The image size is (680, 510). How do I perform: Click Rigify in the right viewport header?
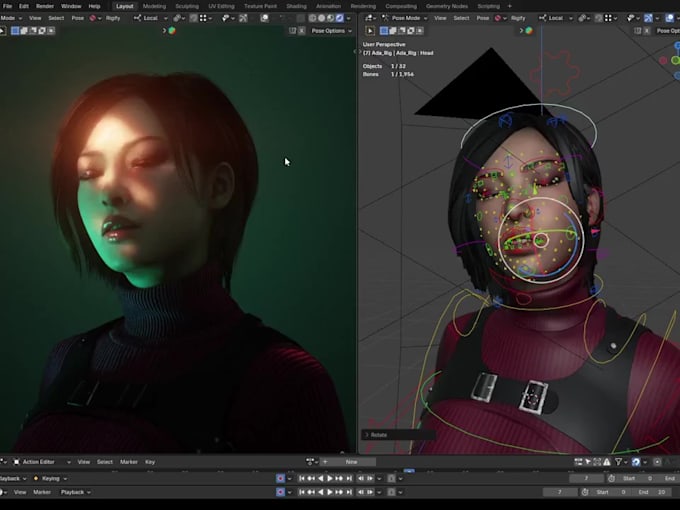coord(518,18)
